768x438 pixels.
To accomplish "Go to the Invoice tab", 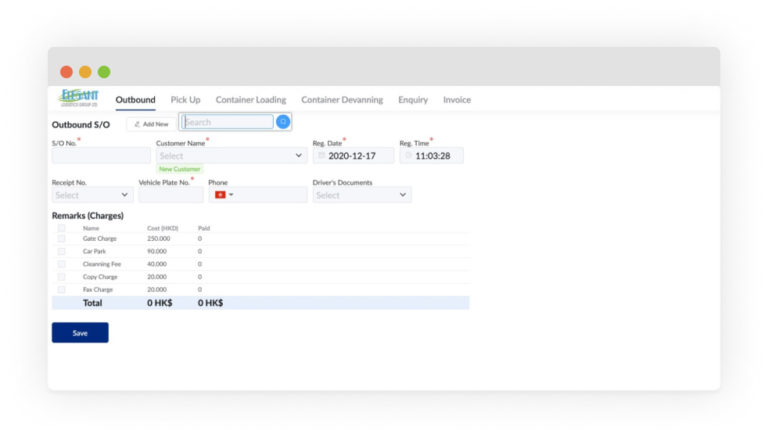I will 456,99.
